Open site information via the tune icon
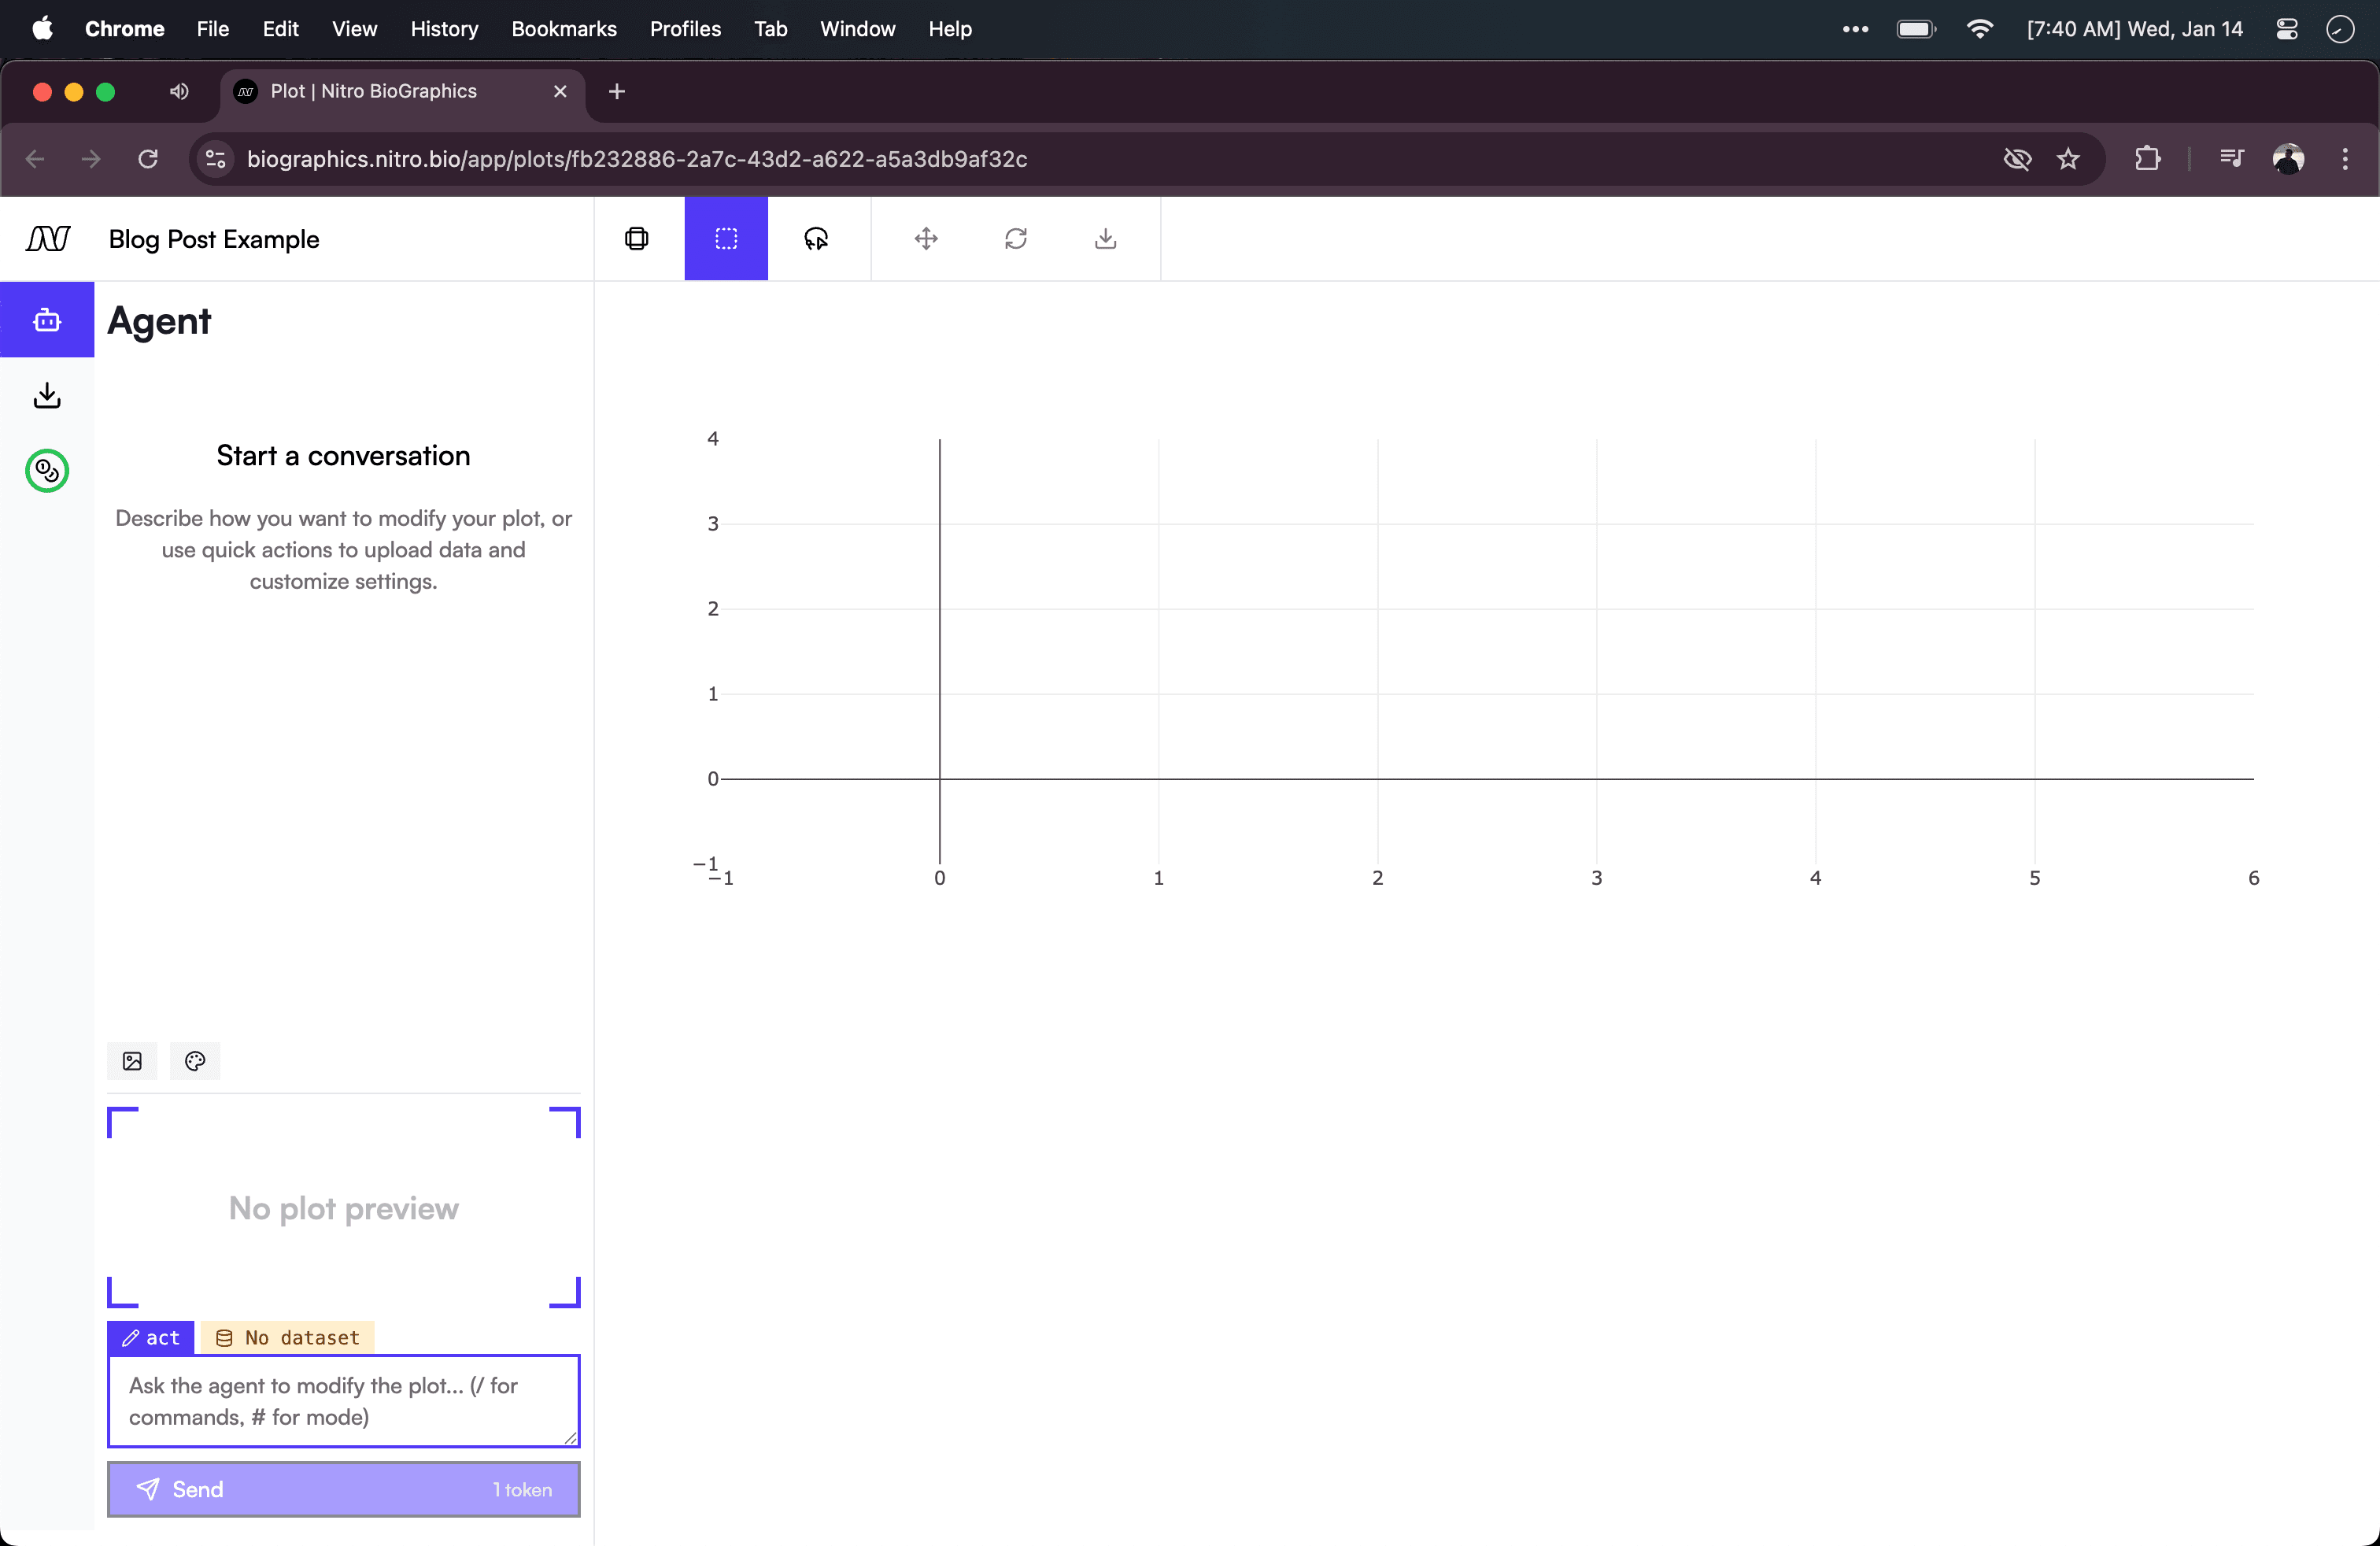The image size is (2380, 1546). coord(215,159)
